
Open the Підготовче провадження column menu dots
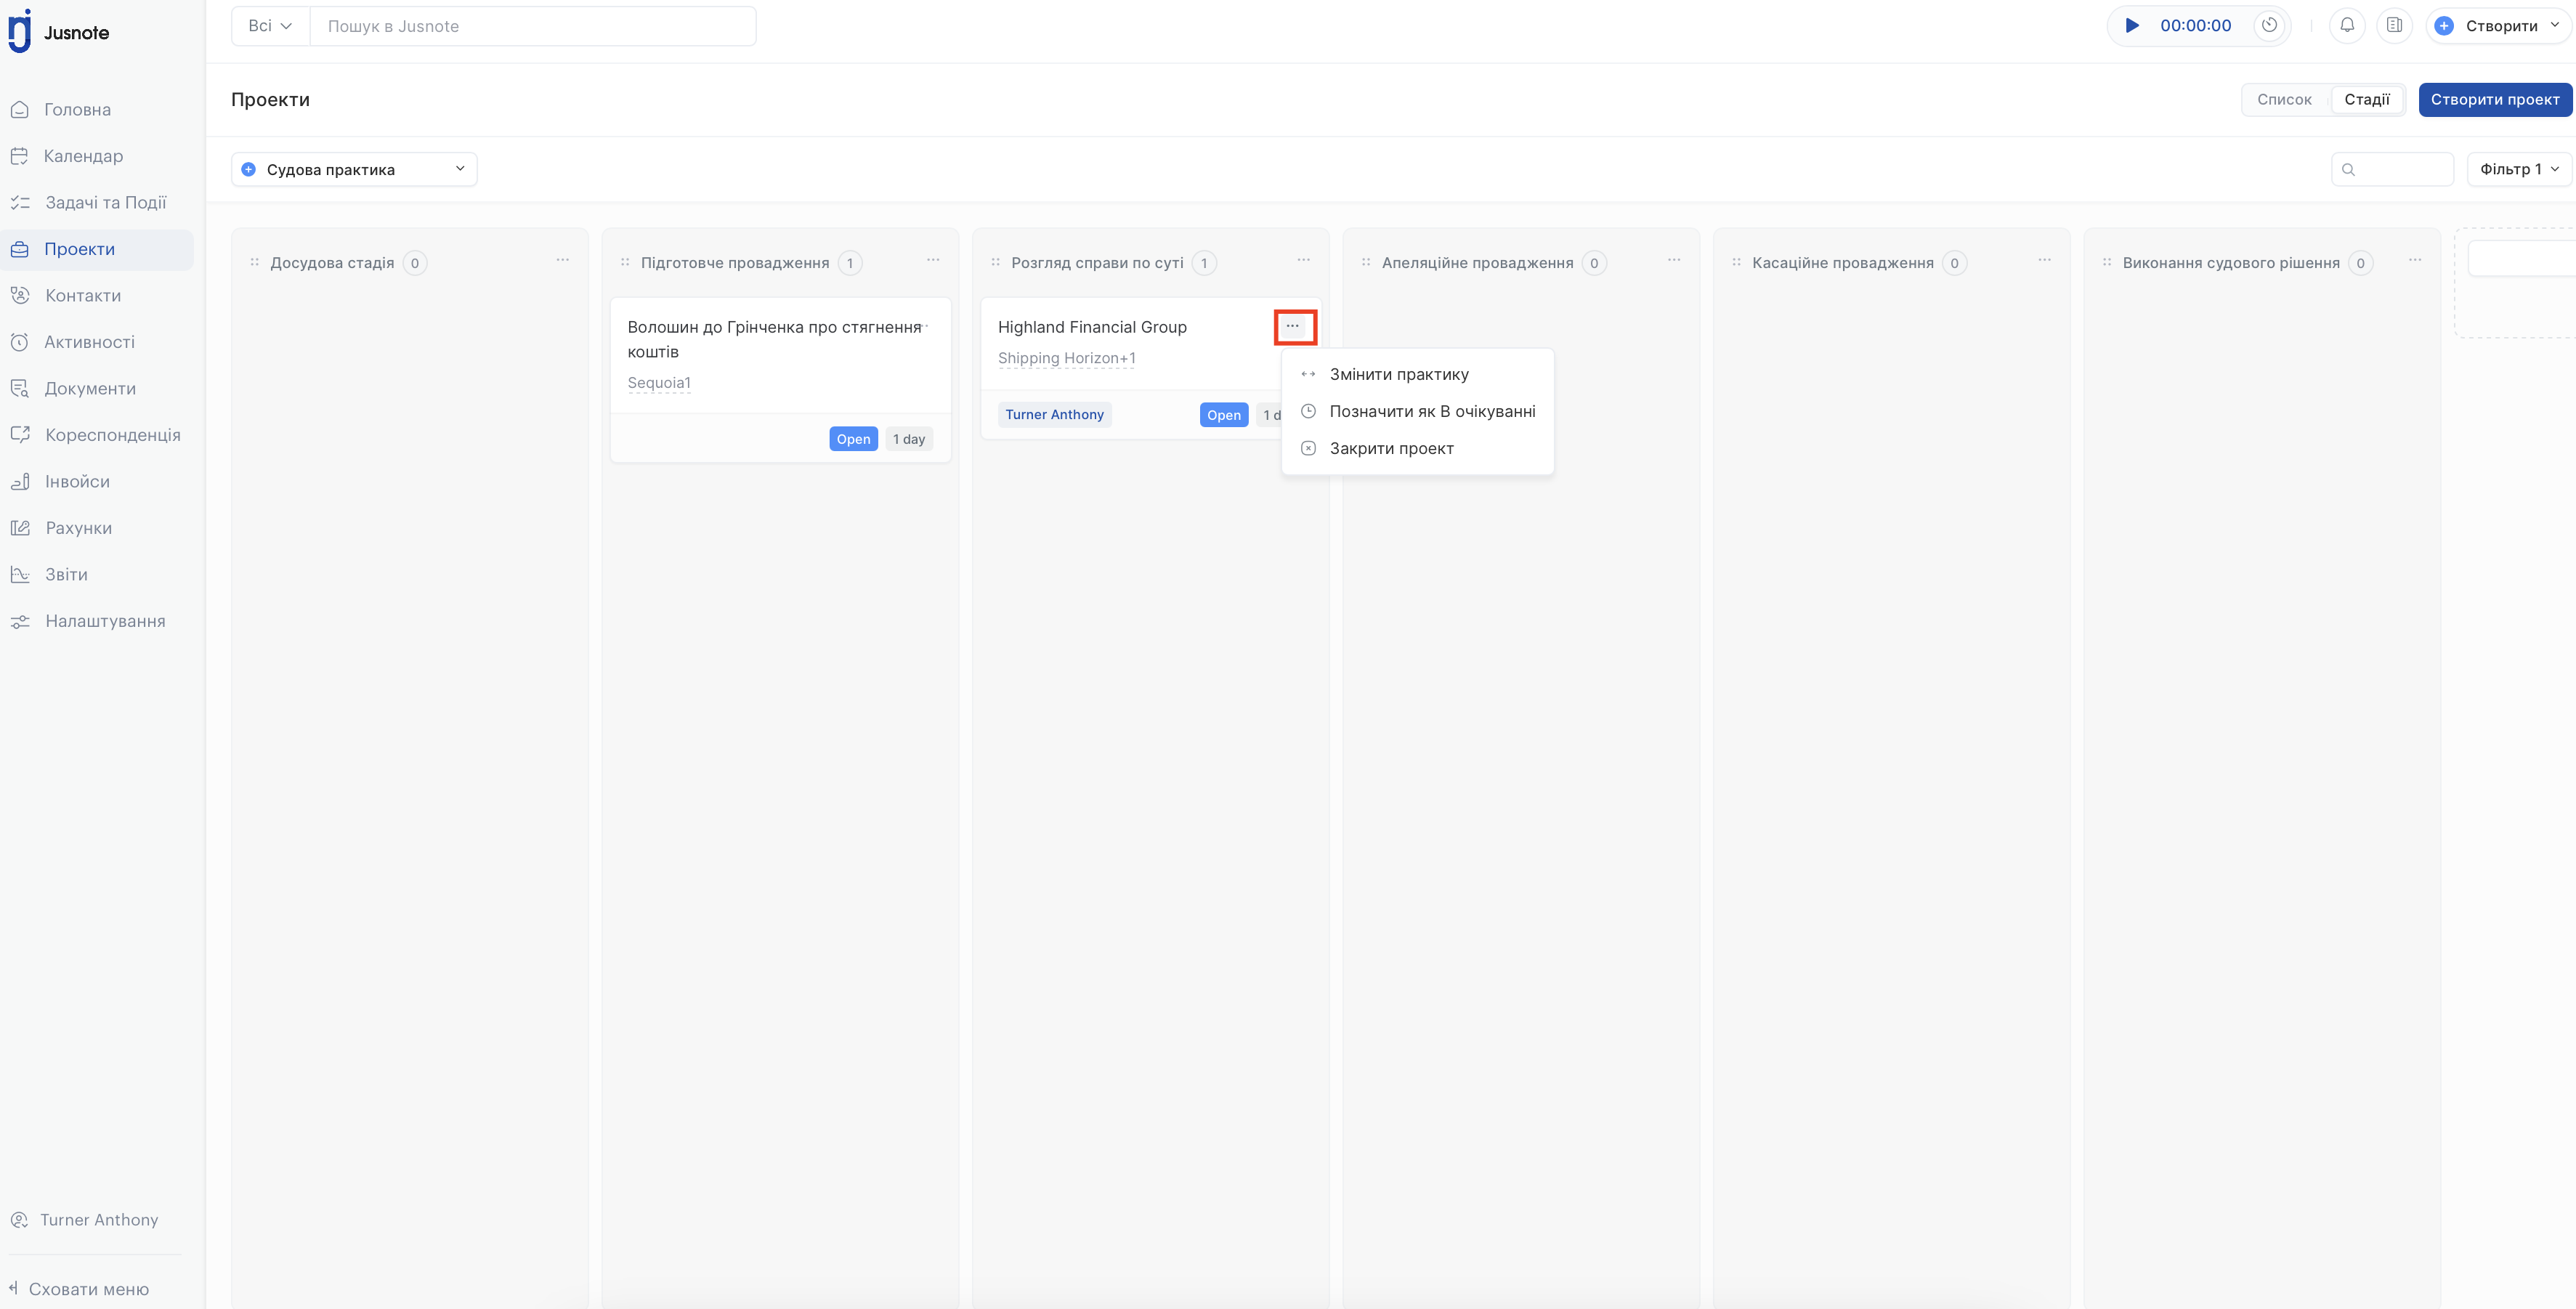click(933, 260)
